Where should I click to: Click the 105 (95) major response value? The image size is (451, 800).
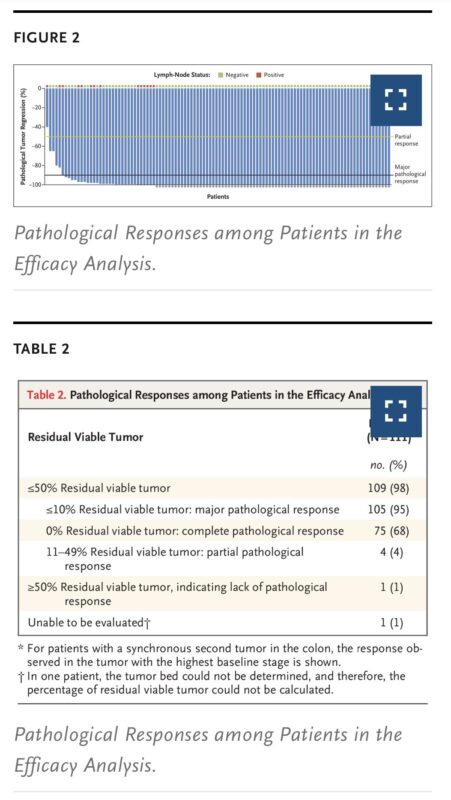point(388,510)
